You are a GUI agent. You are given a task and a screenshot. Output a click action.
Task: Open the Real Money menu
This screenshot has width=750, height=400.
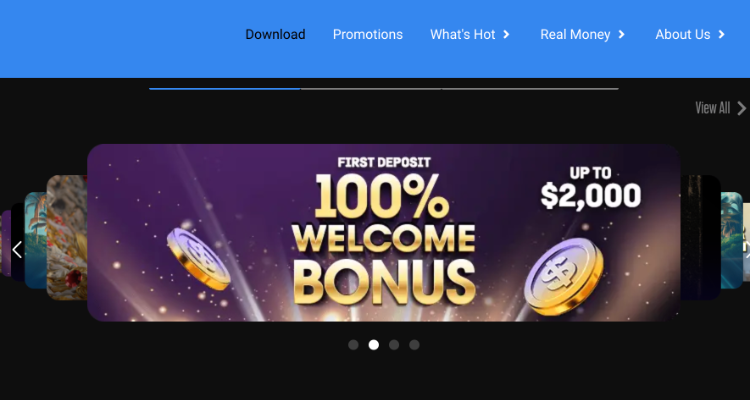[575, 34]
